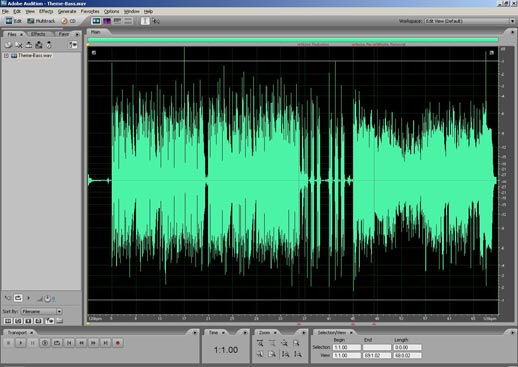Open Files panel advanced options dropdown icon
This screenshot has width=518, height=367.
[73, 45]
